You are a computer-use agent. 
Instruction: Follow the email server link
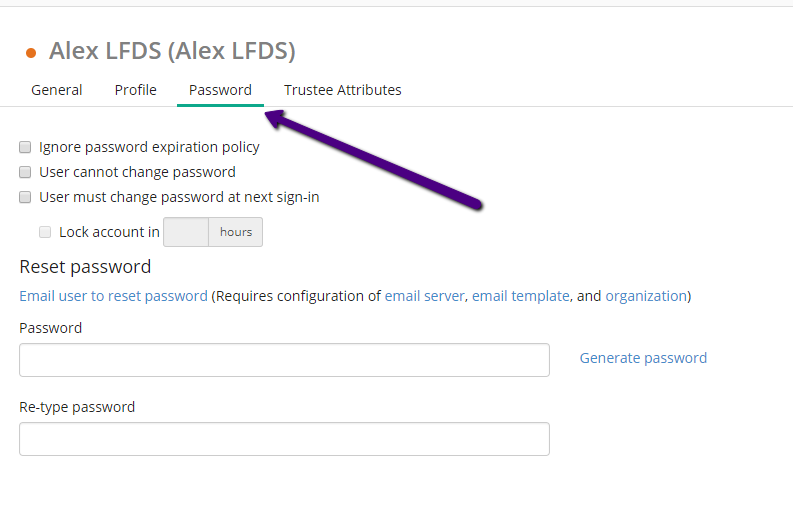pyautogui.click(x=424, y=296)
